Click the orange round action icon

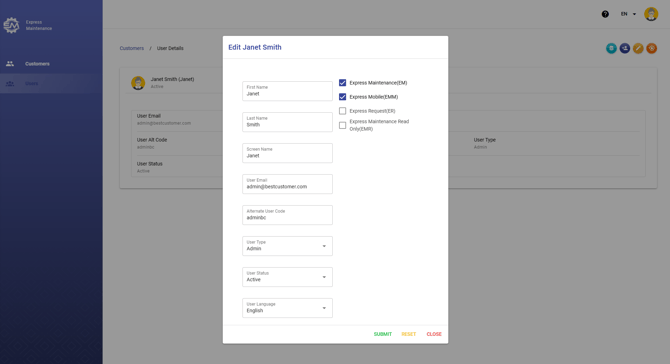point(652,48)
